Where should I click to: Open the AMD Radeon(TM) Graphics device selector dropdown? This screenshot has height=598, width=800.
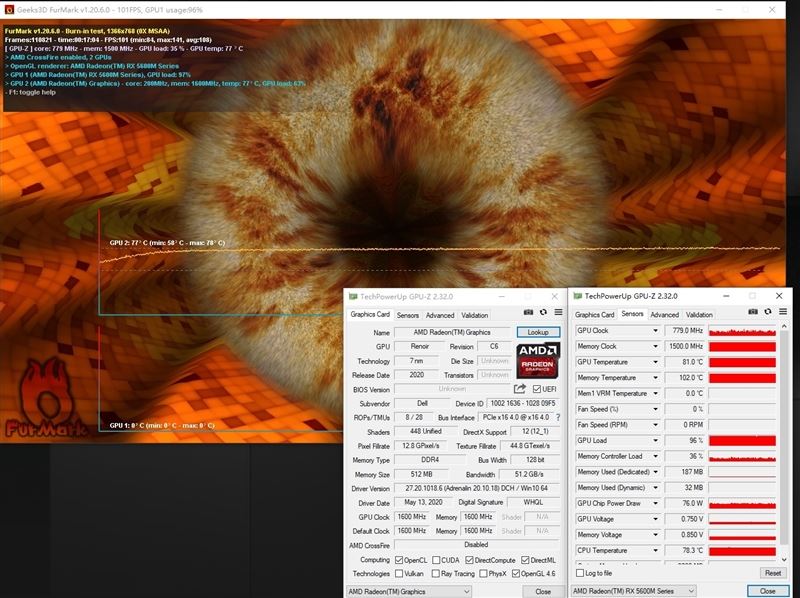click(409, 591)
